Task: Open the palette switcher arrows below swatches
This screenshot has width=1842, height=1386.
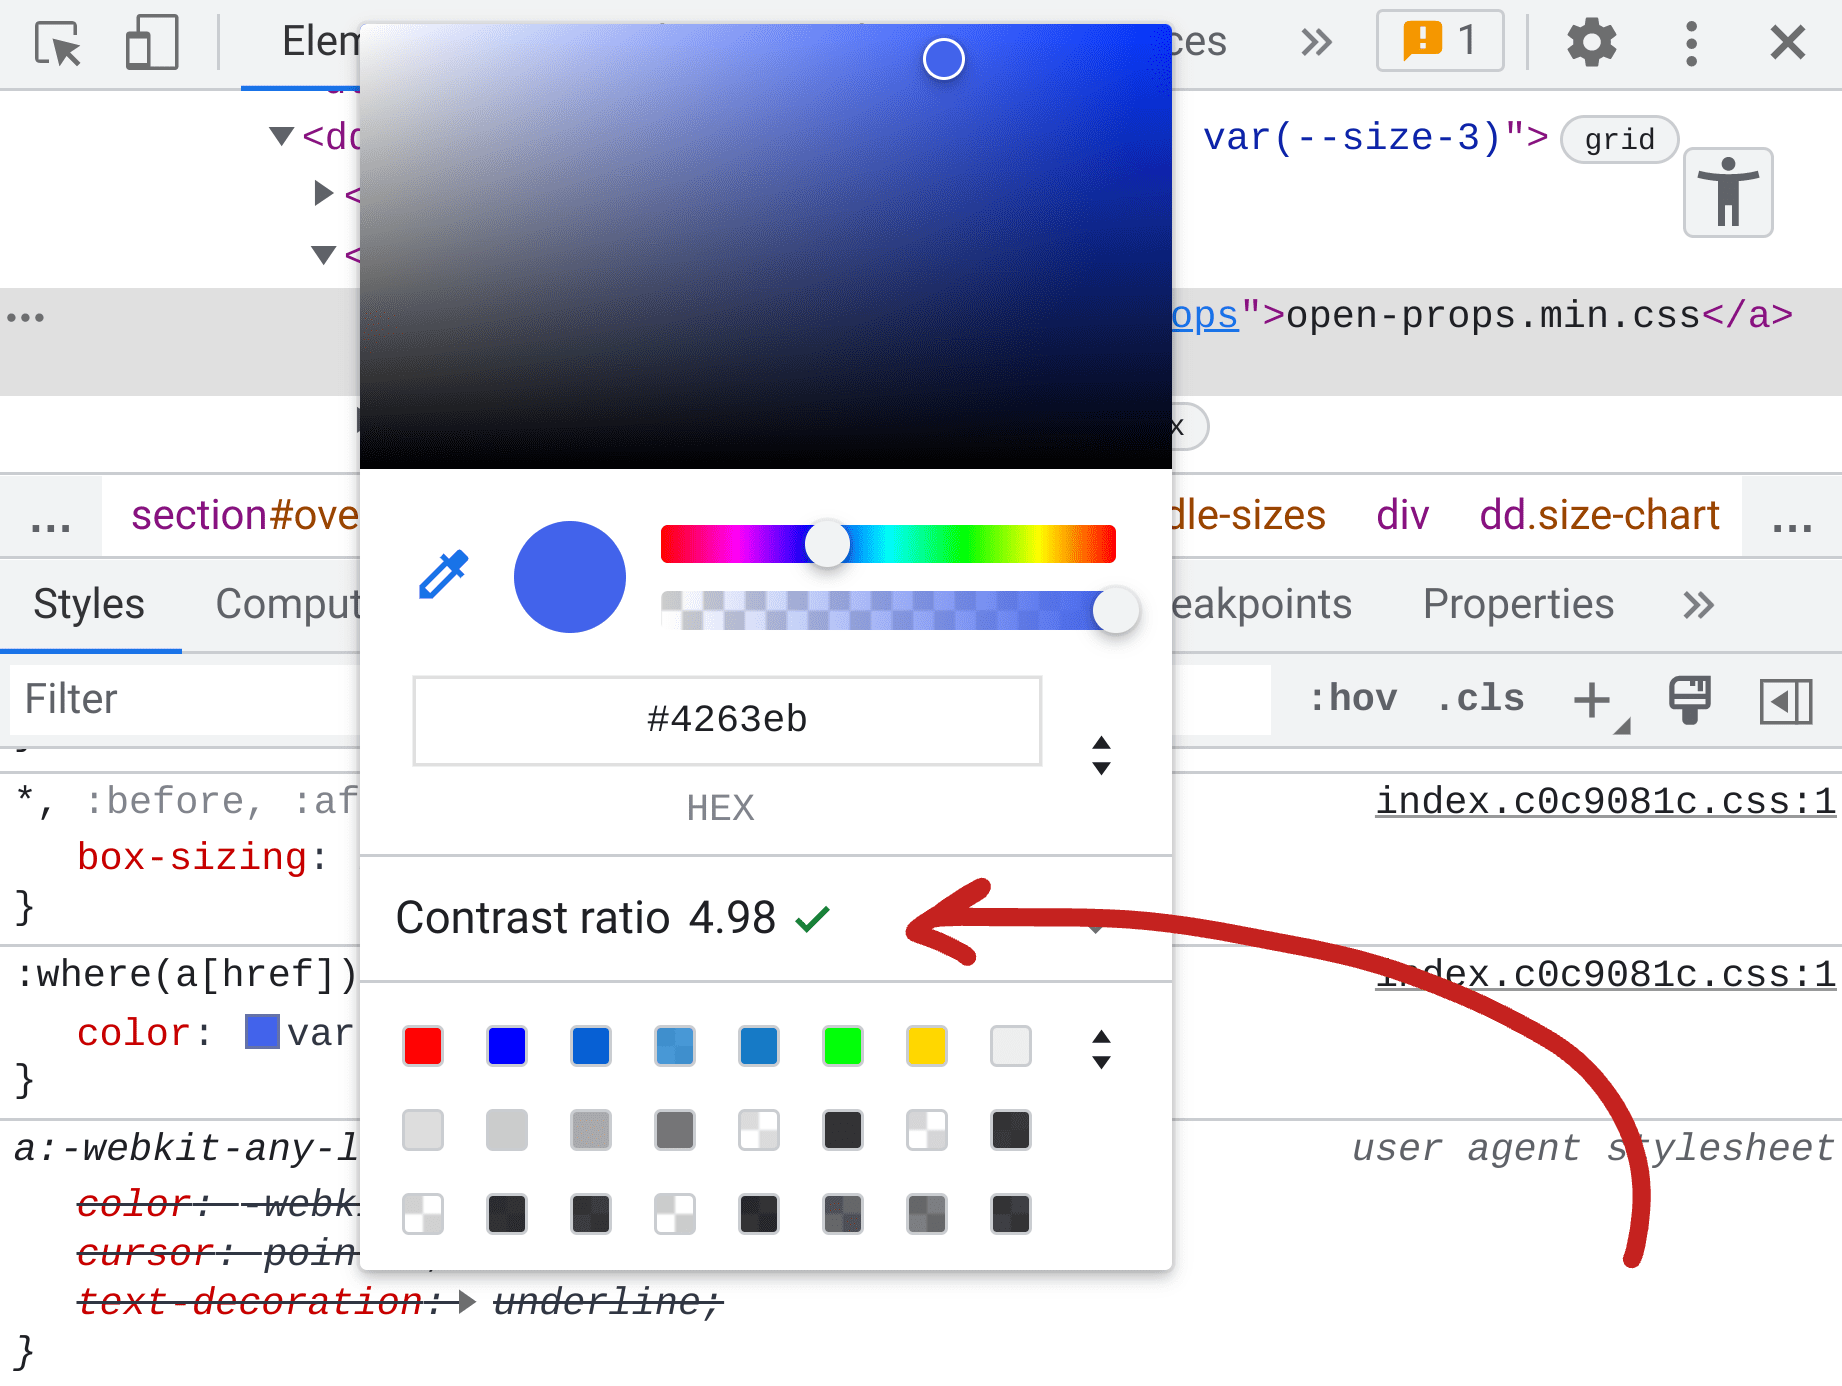Action: [1100, 1048]
